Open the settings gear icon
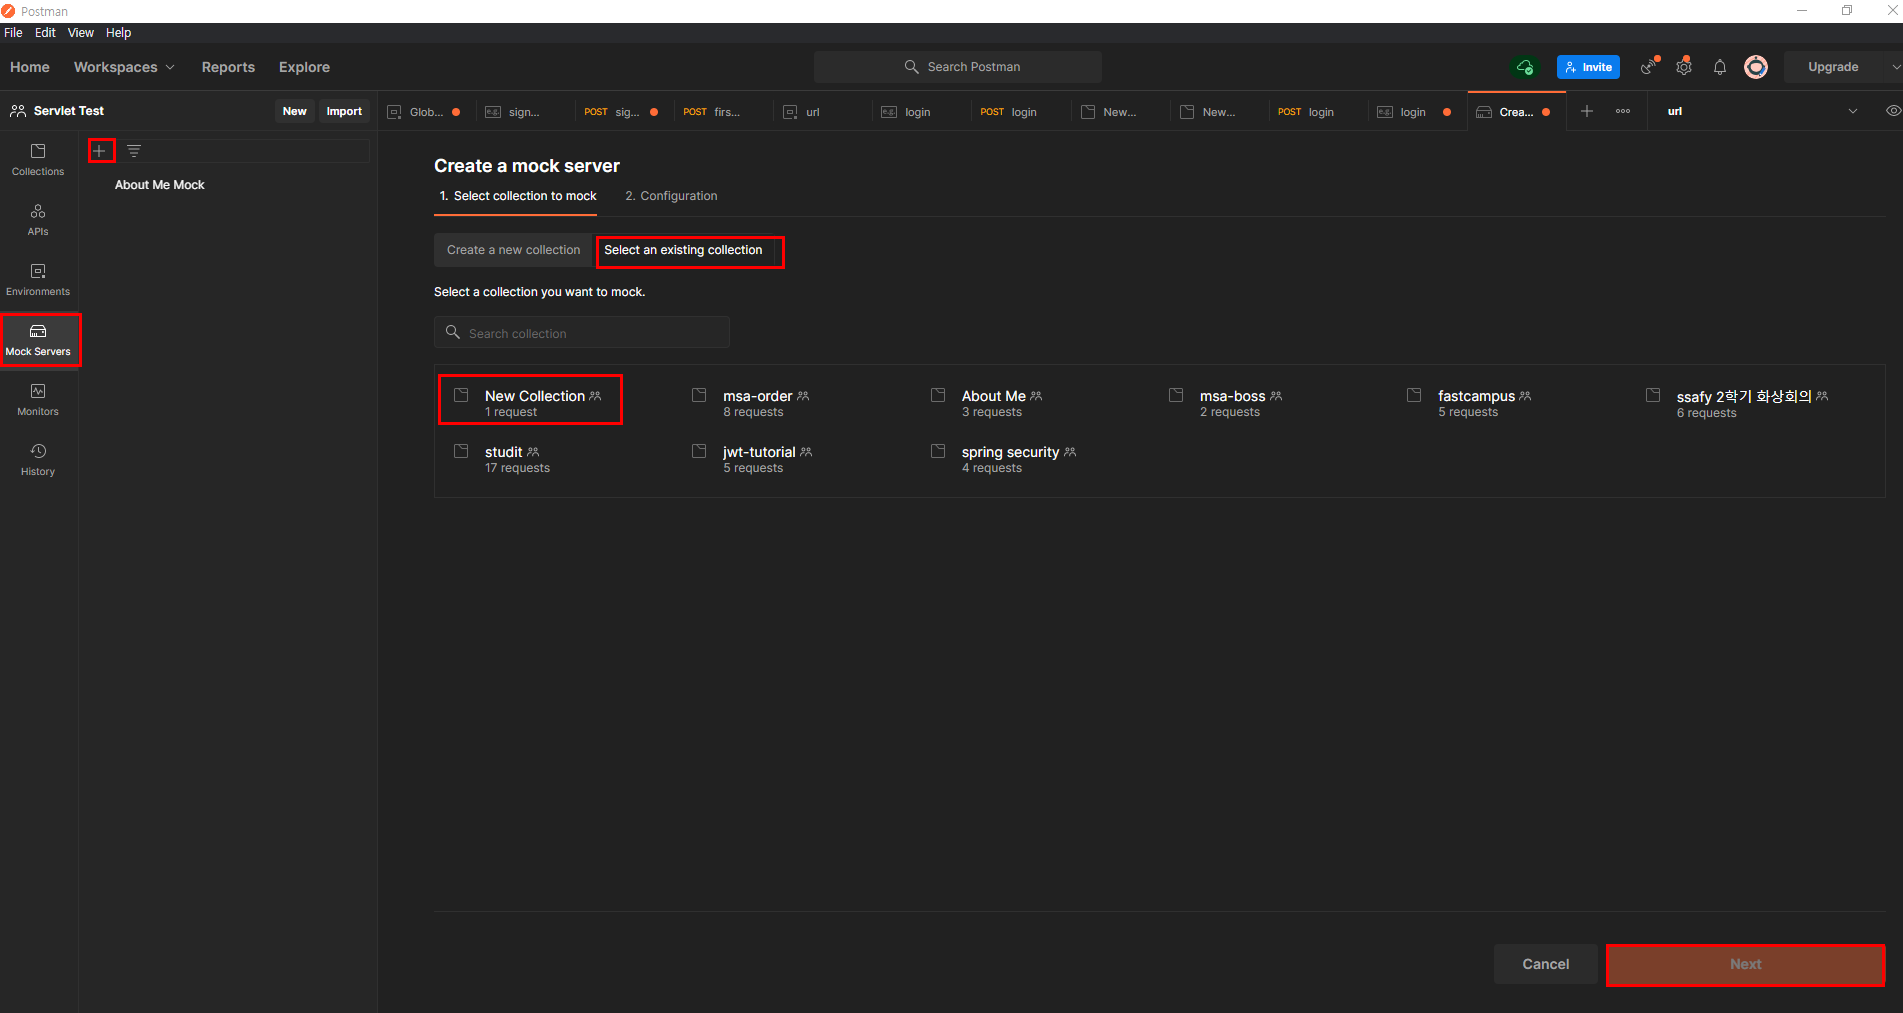 coord(1684,67)
